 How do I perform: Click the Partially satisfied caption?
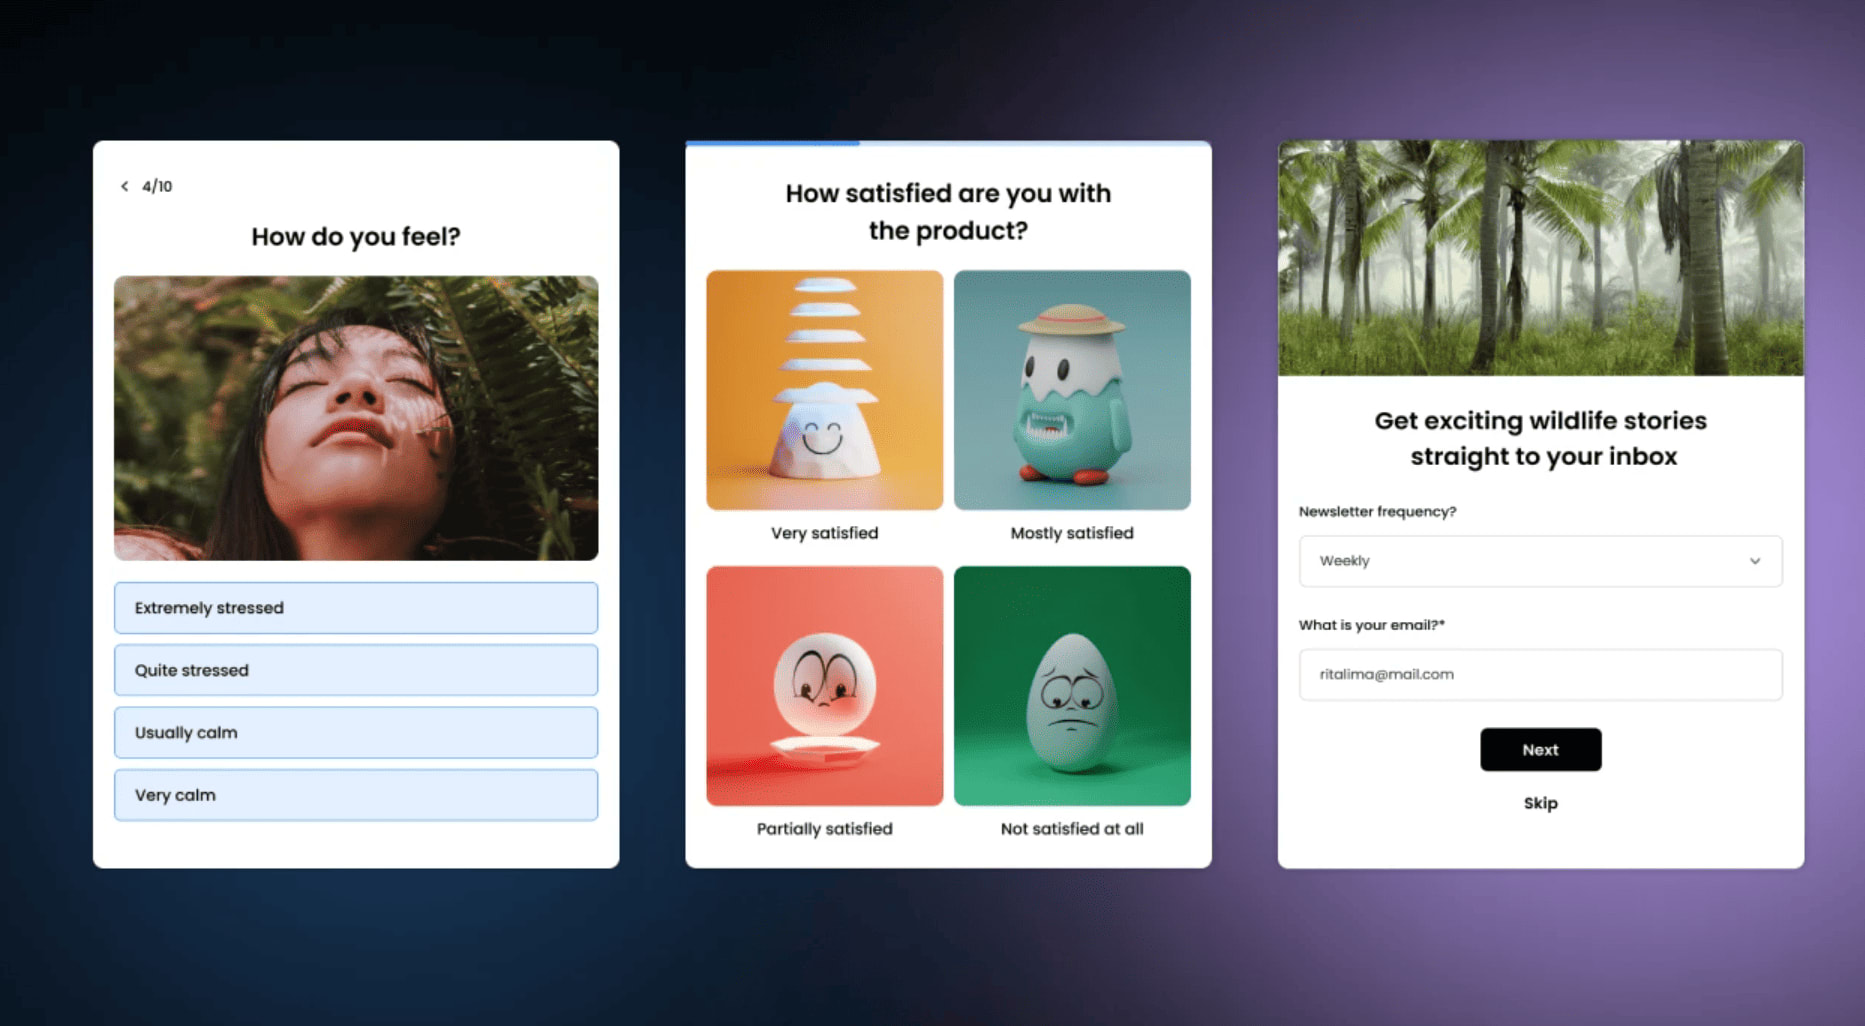click(824, 829)
